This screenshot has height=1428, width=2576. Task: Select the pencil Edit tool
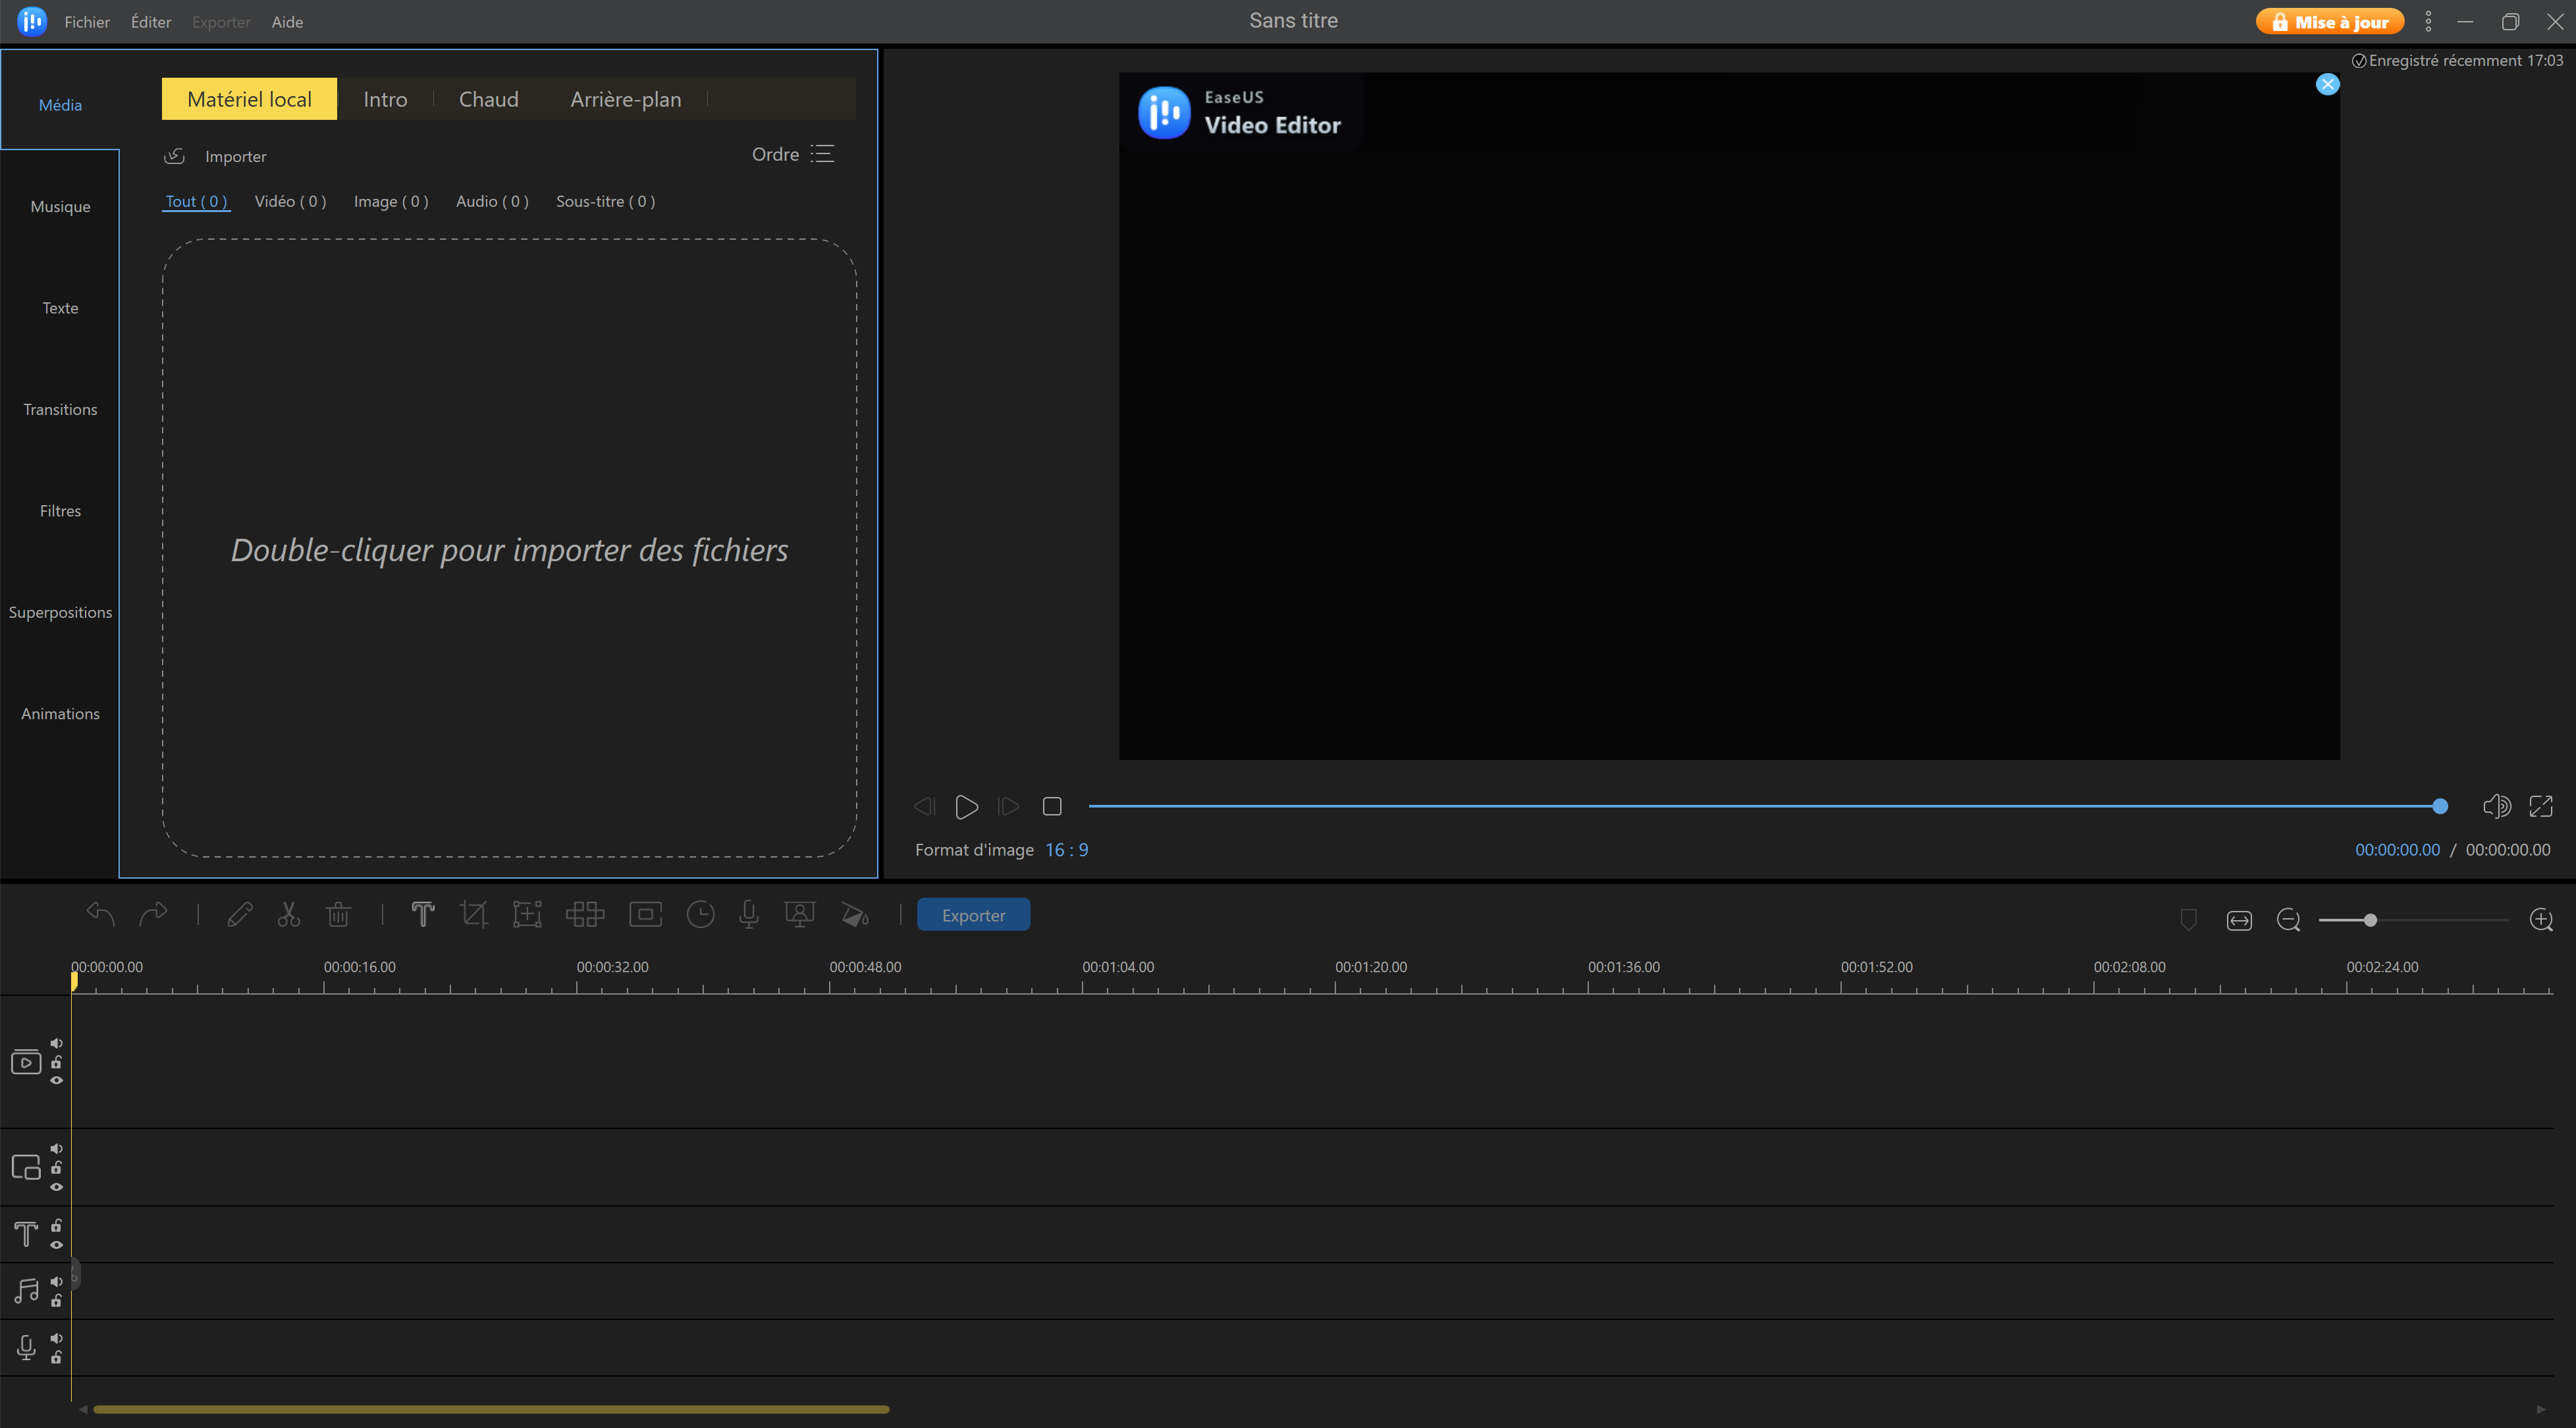click(240, 915)
